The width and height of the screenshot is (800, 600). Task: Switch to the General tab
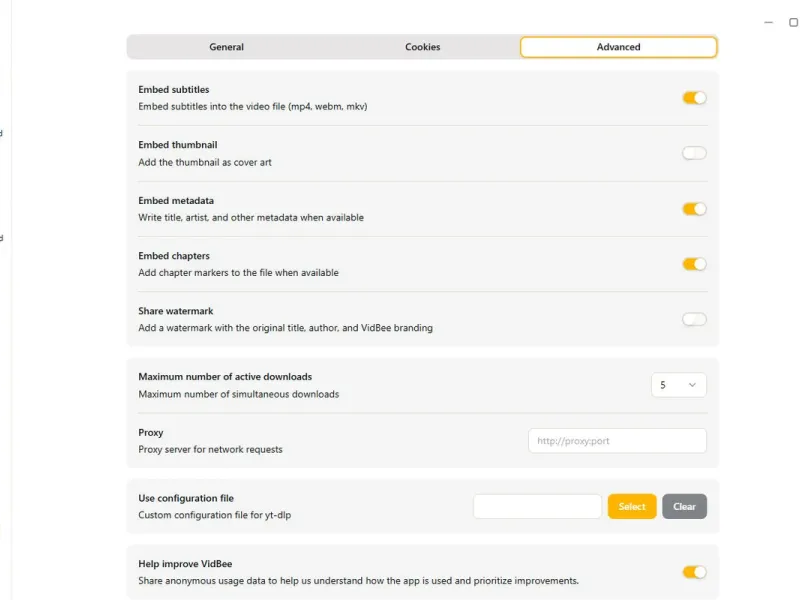point(226,47)
